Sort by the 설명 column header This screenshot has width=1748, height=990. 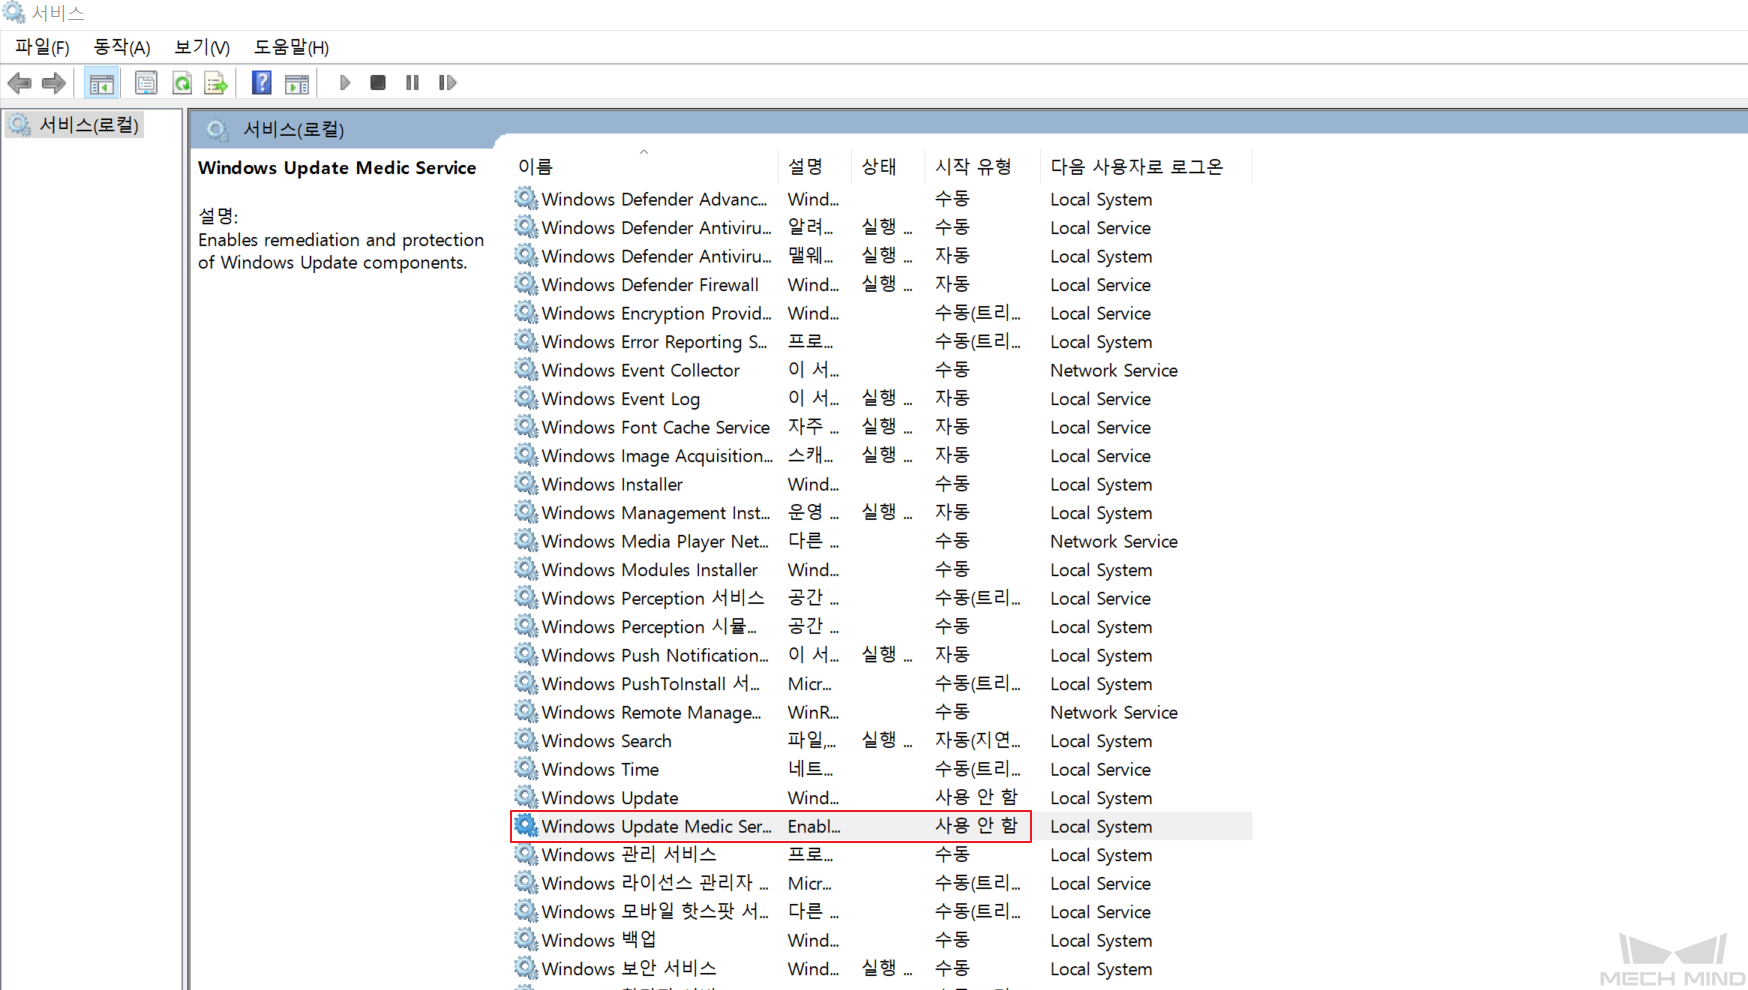pos(805,166)
